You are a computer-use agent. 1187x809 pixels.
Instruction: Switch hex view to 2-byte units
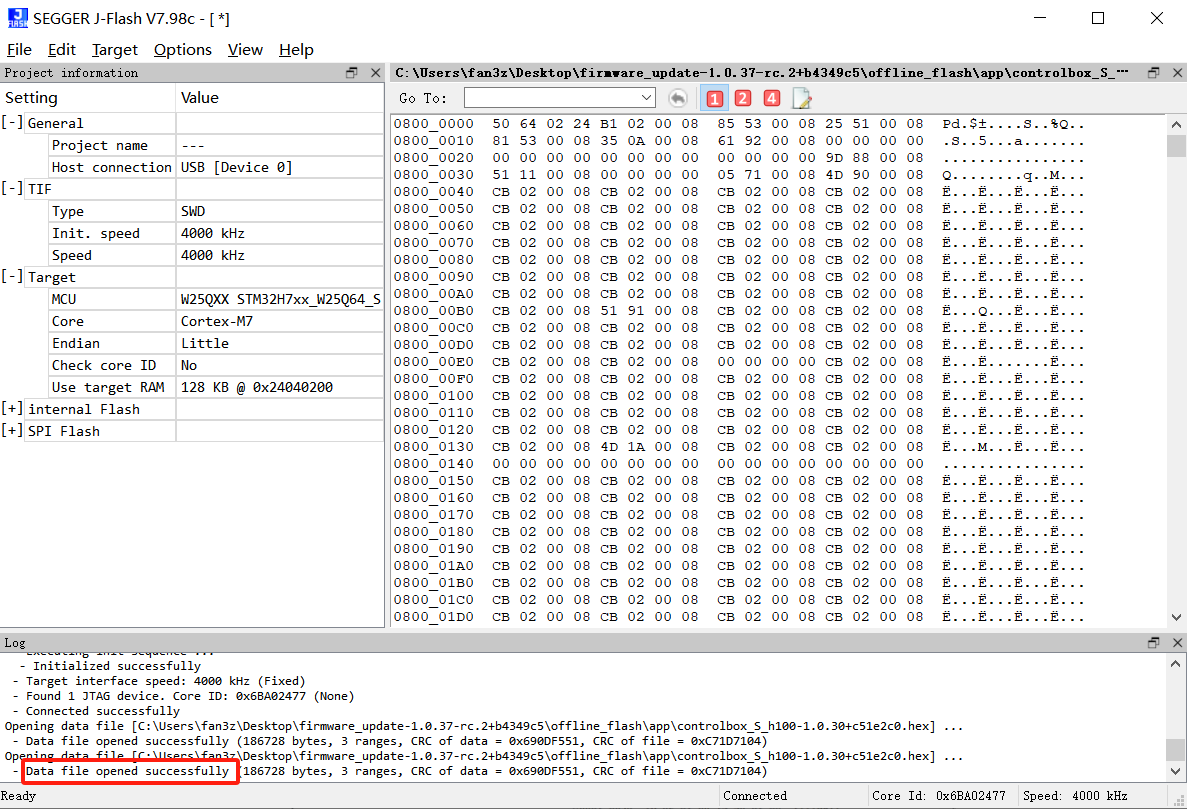coord(743,98)
